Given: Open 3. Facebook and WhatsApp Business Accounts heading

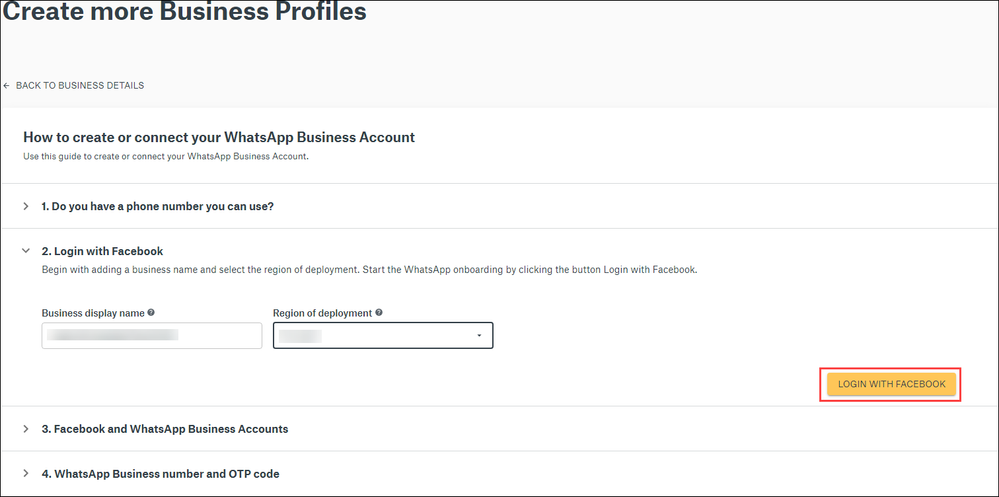Looking at the screenshot, I should (164, 429).
